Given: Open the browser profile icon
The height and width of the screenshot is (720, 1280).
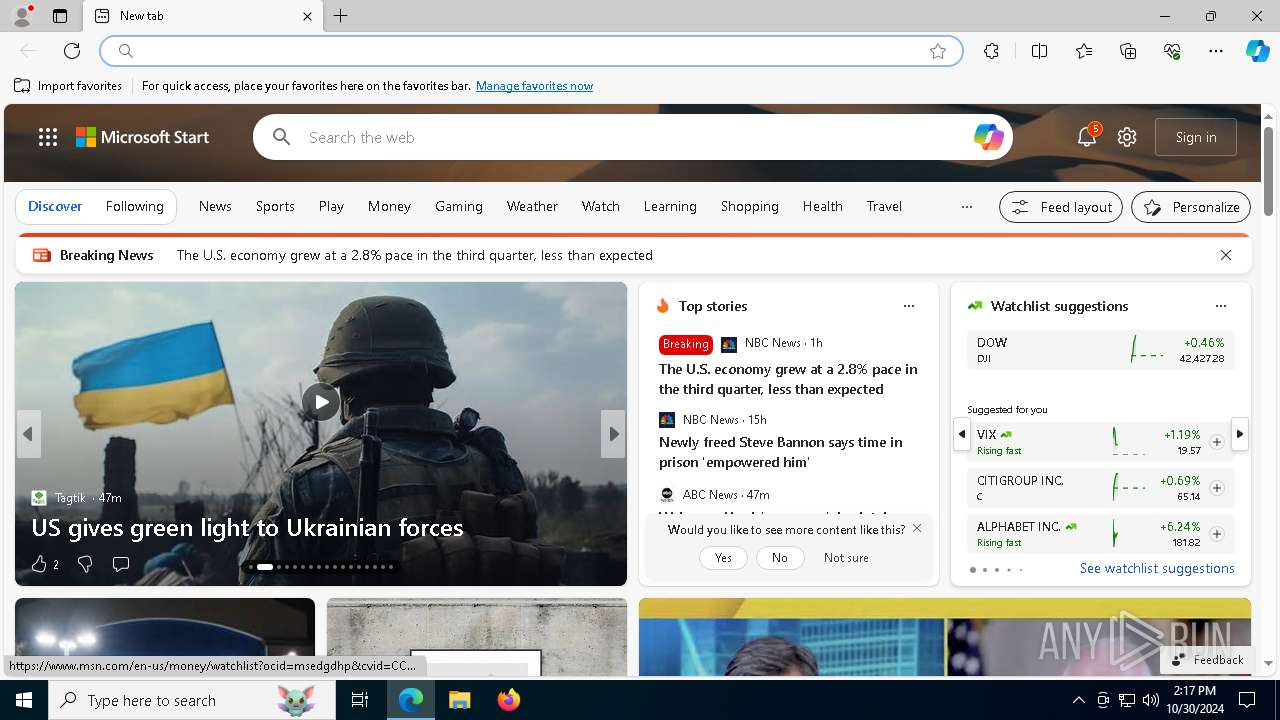Looking at the screenshot, I should pos(21,16).
